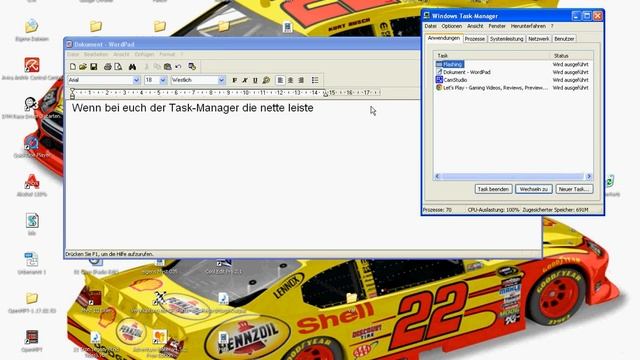Viewport: 640px width, 360px height.
Task: Switch to the Netzwerk tab
Action: point(538,39)
